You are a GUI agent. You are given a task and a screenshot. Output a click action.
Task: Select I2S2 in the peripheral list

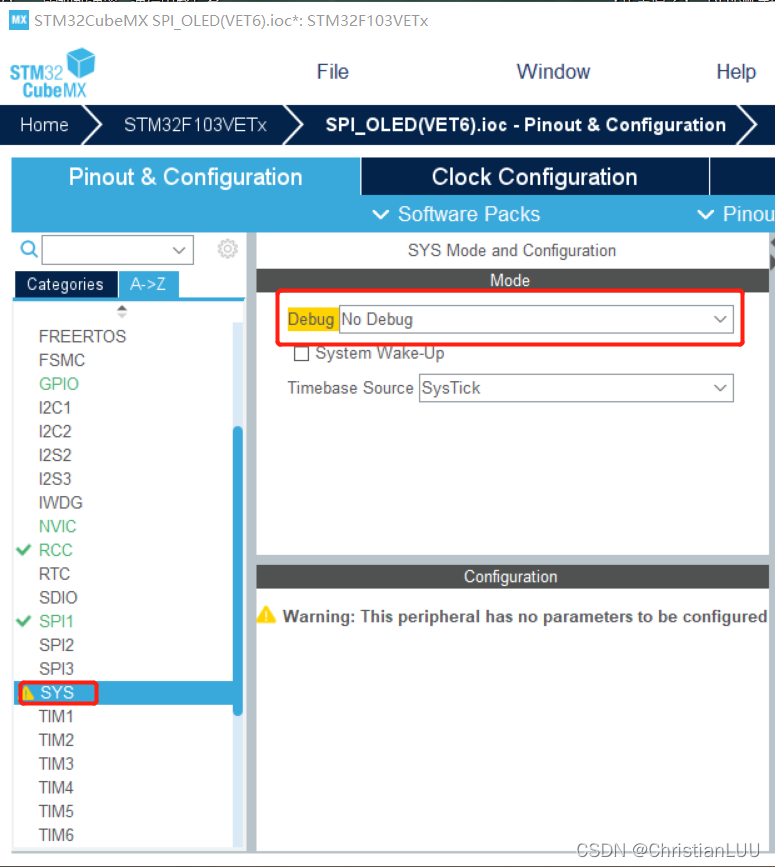pyautogui.click(x=55, y=455)
